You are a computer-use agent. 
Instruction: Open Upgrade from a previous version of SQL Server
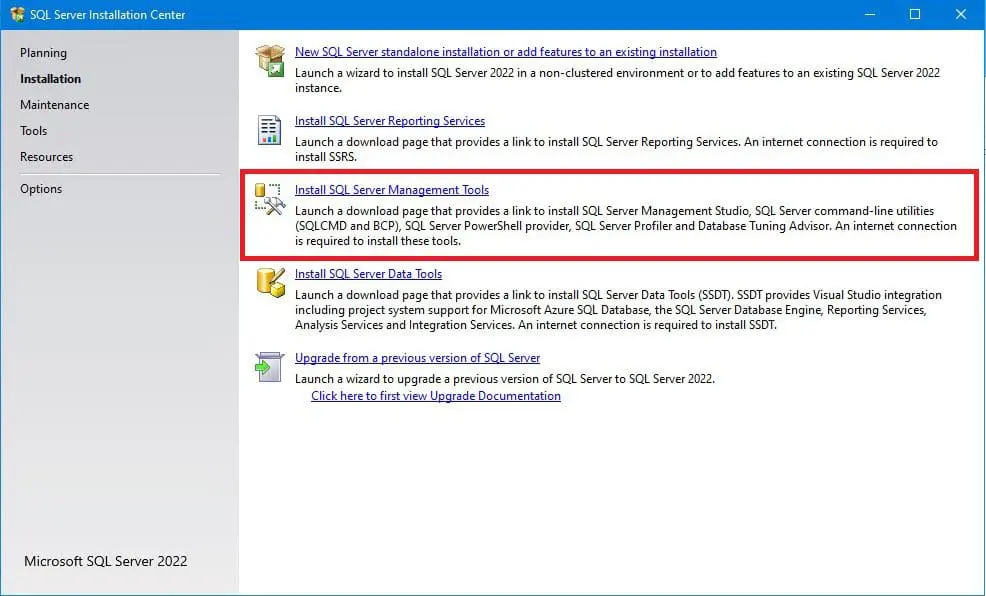[x=418, y=357]
